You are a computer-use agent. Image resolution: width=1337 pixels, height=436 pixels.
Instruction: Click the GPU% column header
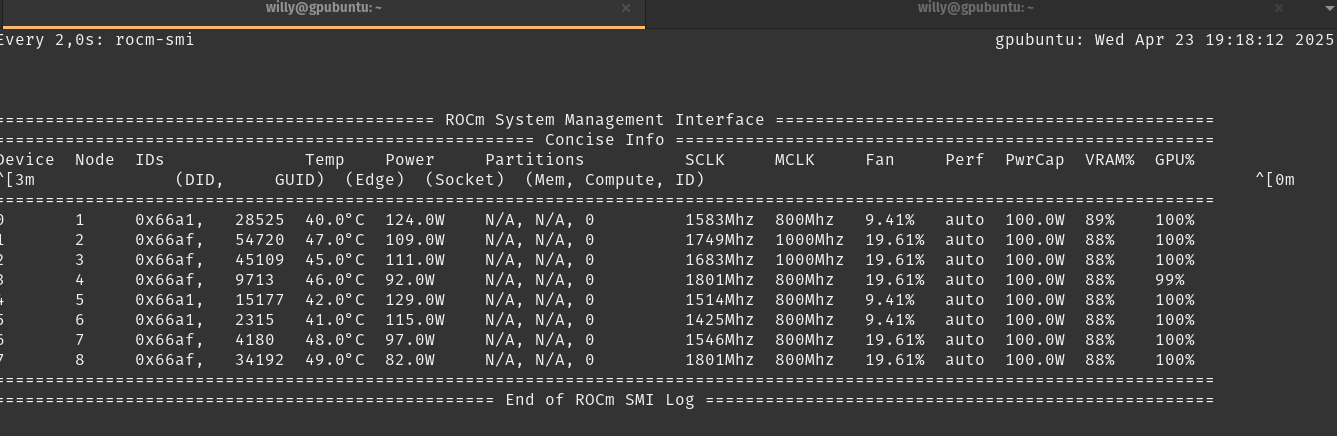[x=1174, y=160]
